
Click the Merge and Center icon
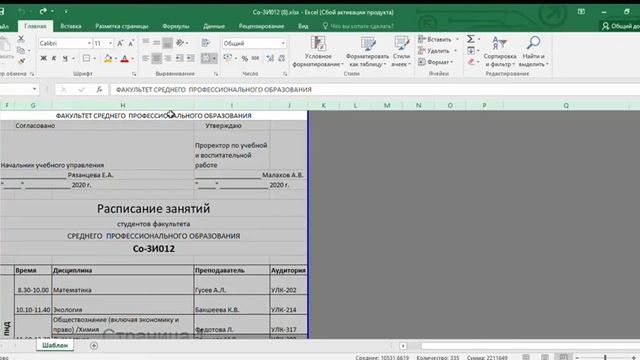click(206, 58)
